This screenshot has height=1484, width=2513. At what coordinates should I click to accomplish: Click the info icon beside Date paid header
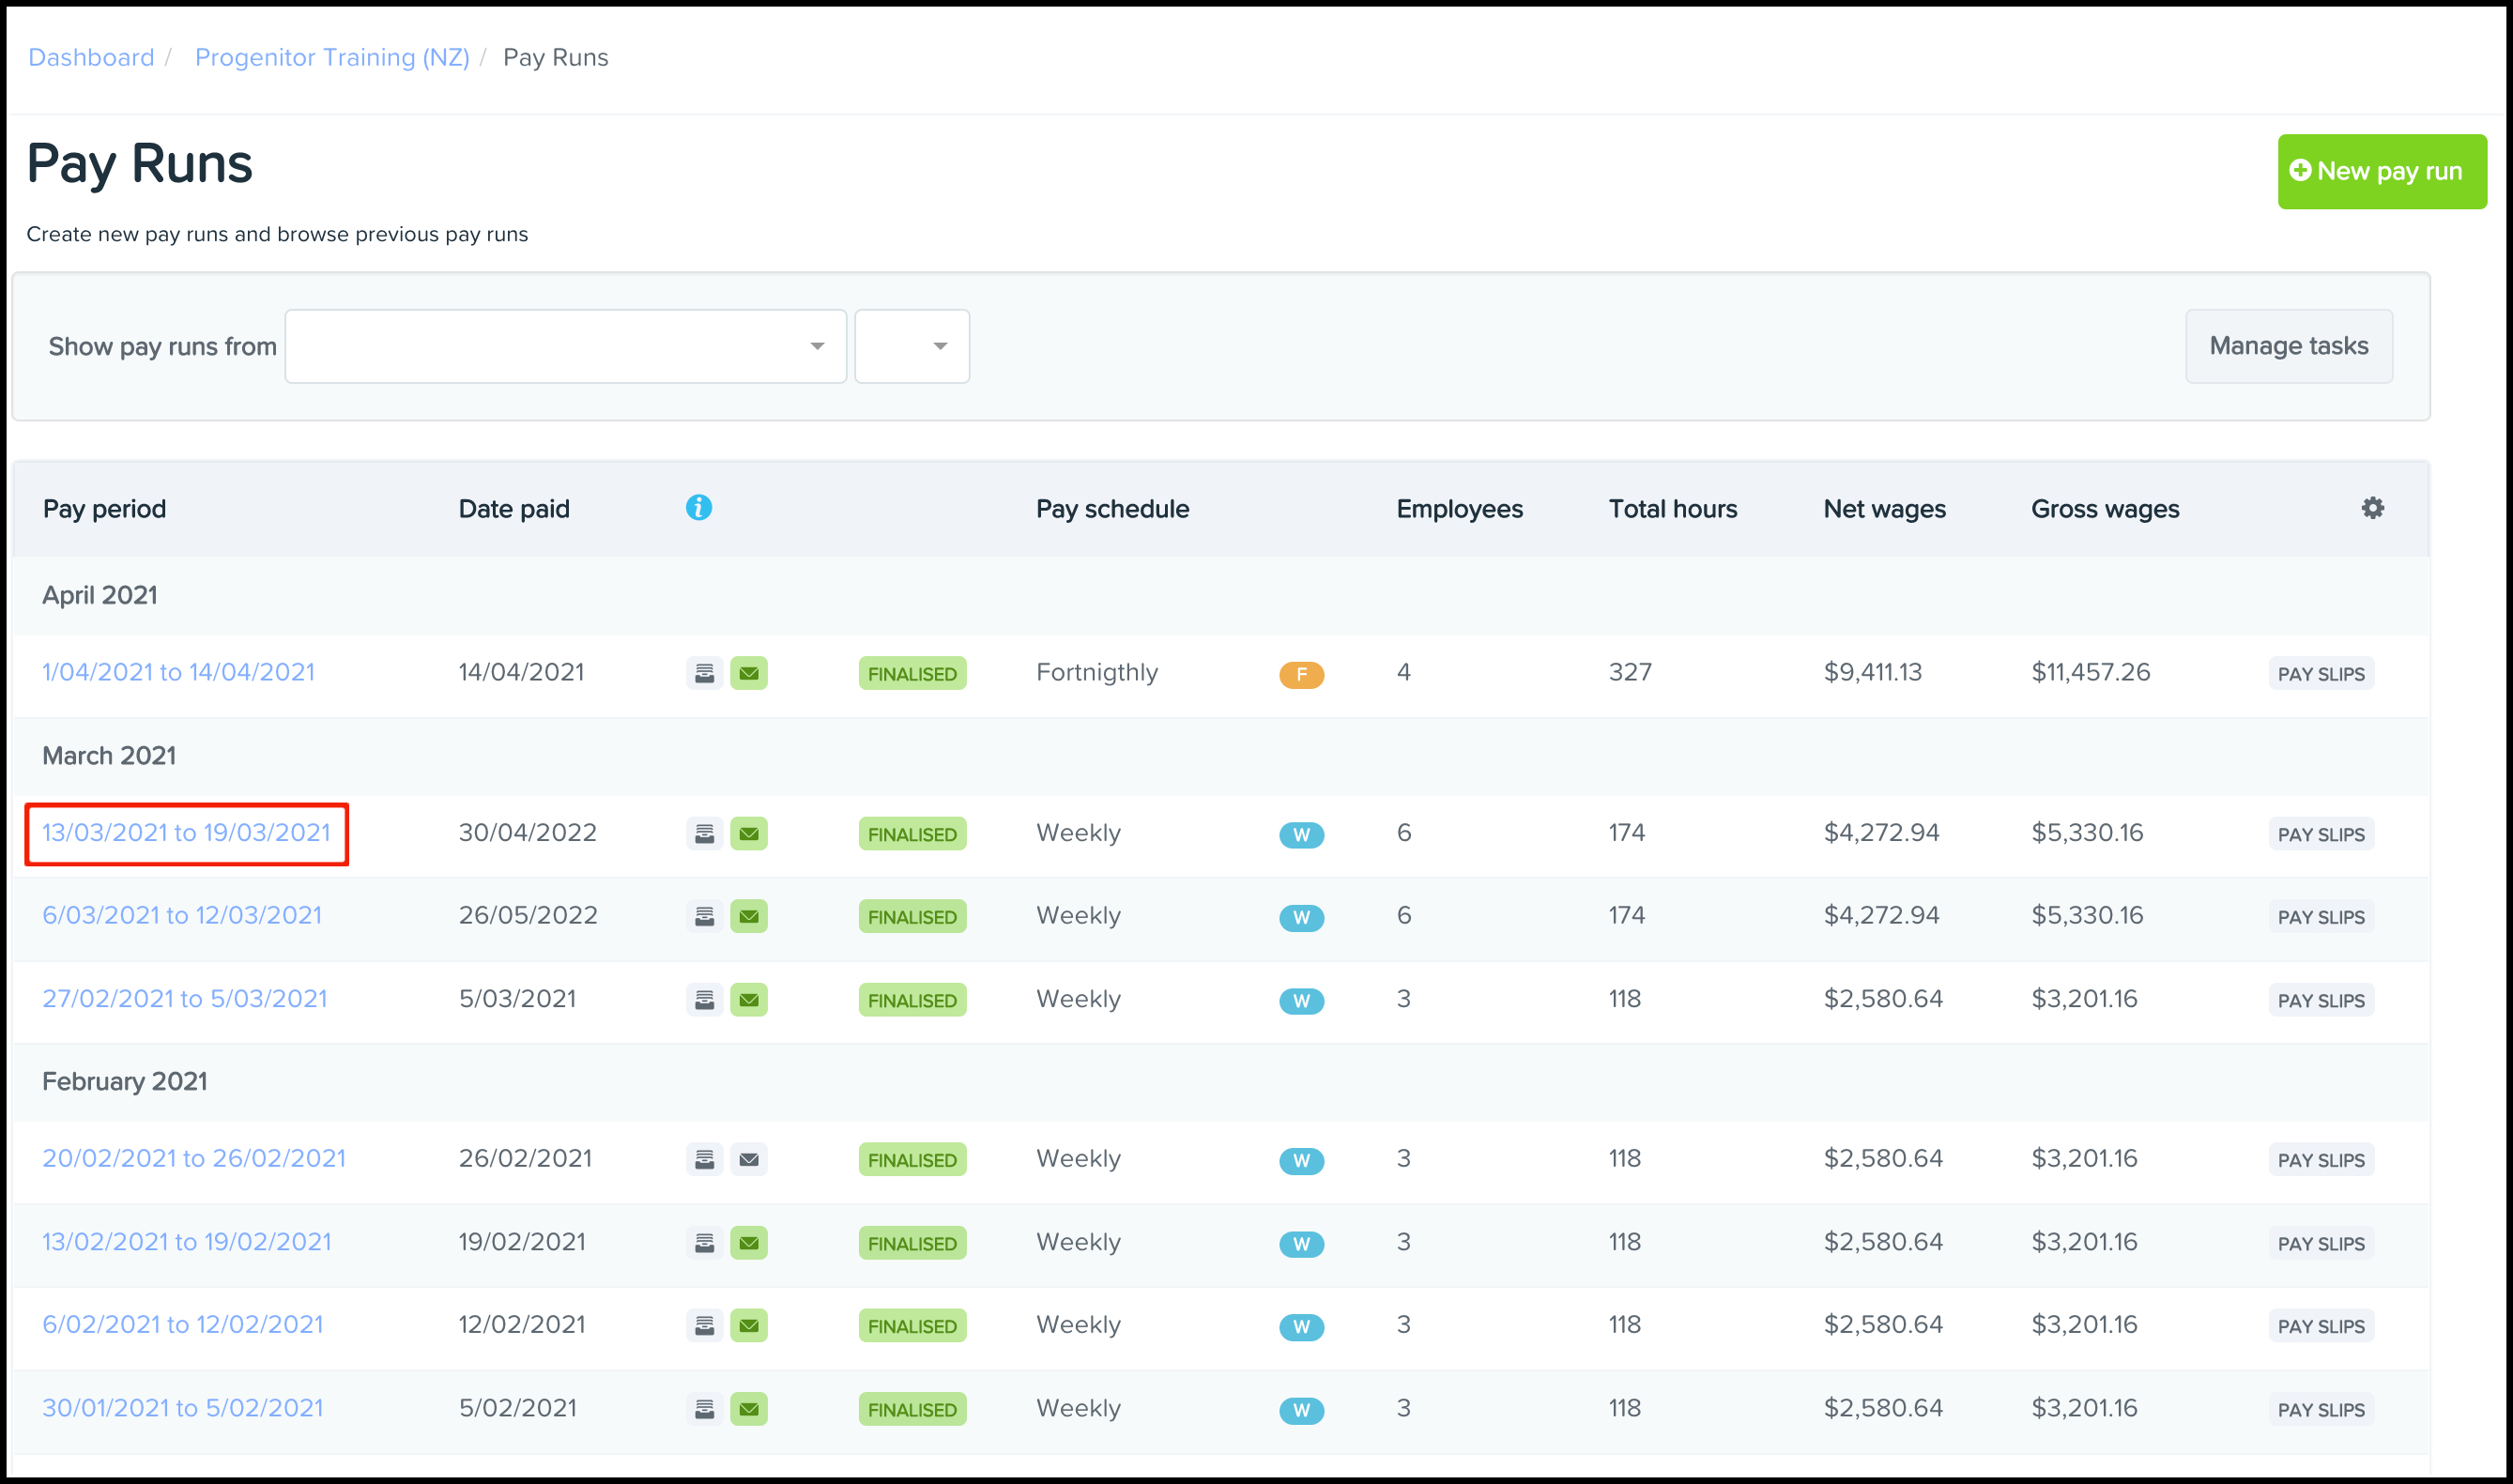coord(698,508)
